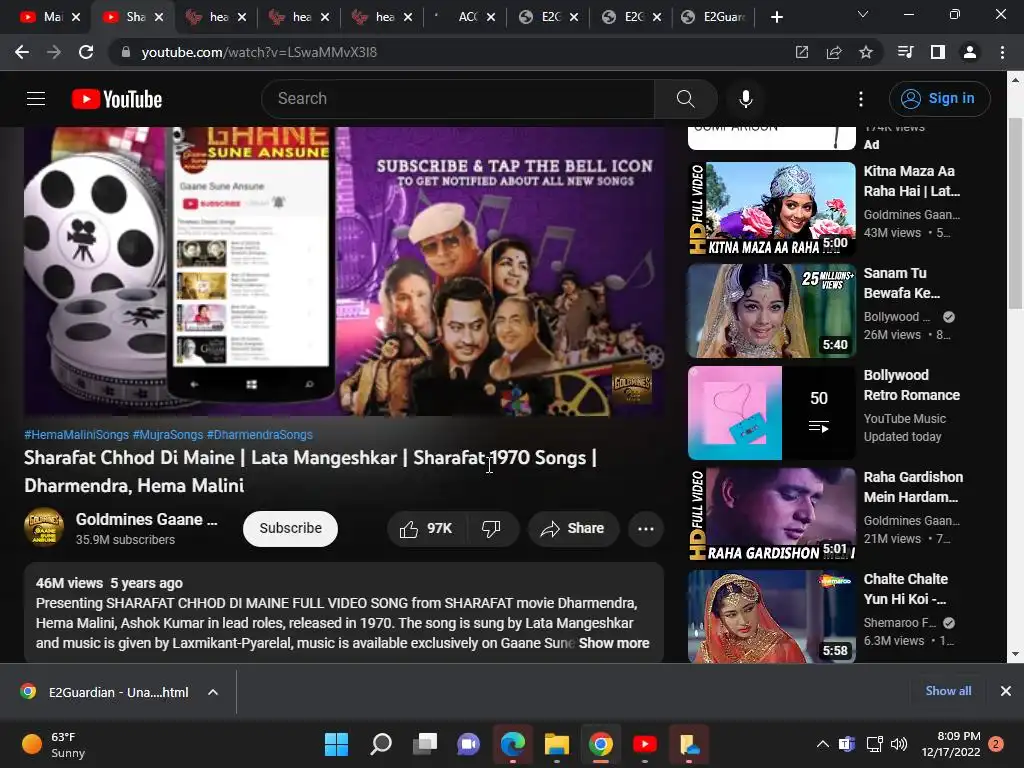The width and height of the screenshot is (1024, 768).
Task: Click Show all downloads
Action: point(948,691)
